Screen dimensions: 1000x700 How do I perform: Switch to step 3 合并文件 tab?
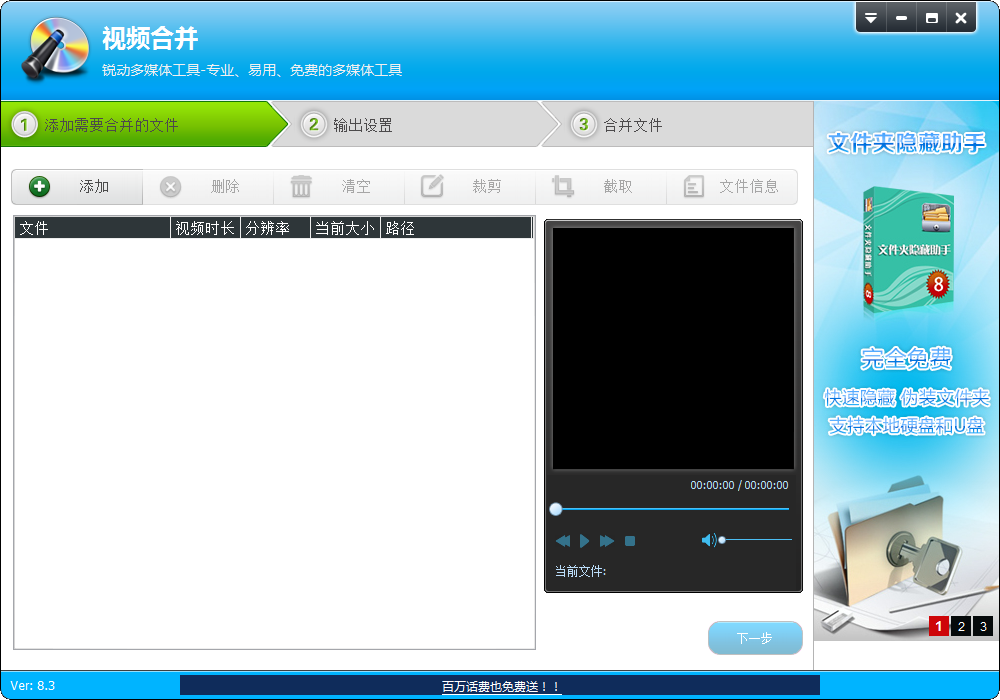(x=679, y=124)
